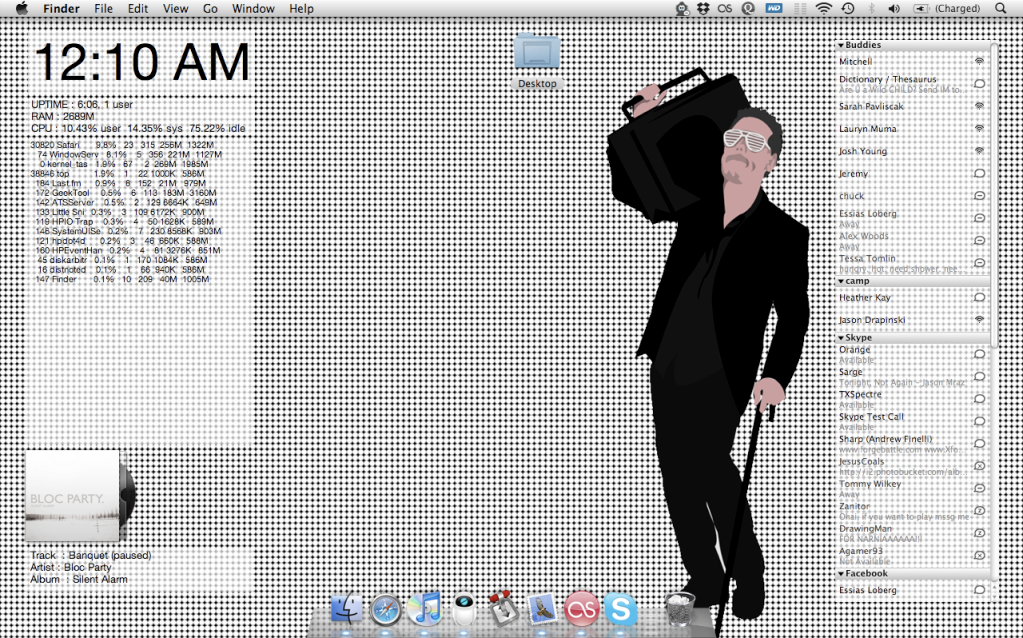
Task: Click the Bloc Party album artwork
Action: point(72,495)
